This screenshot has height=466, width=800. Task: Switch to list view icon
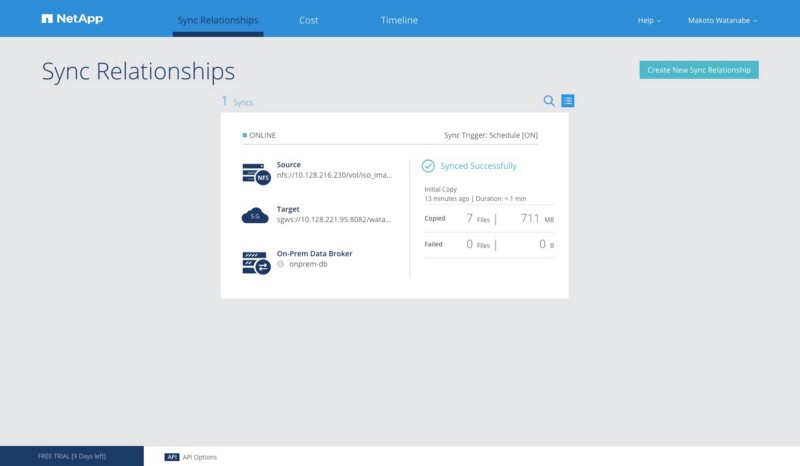tap(567, 101)
